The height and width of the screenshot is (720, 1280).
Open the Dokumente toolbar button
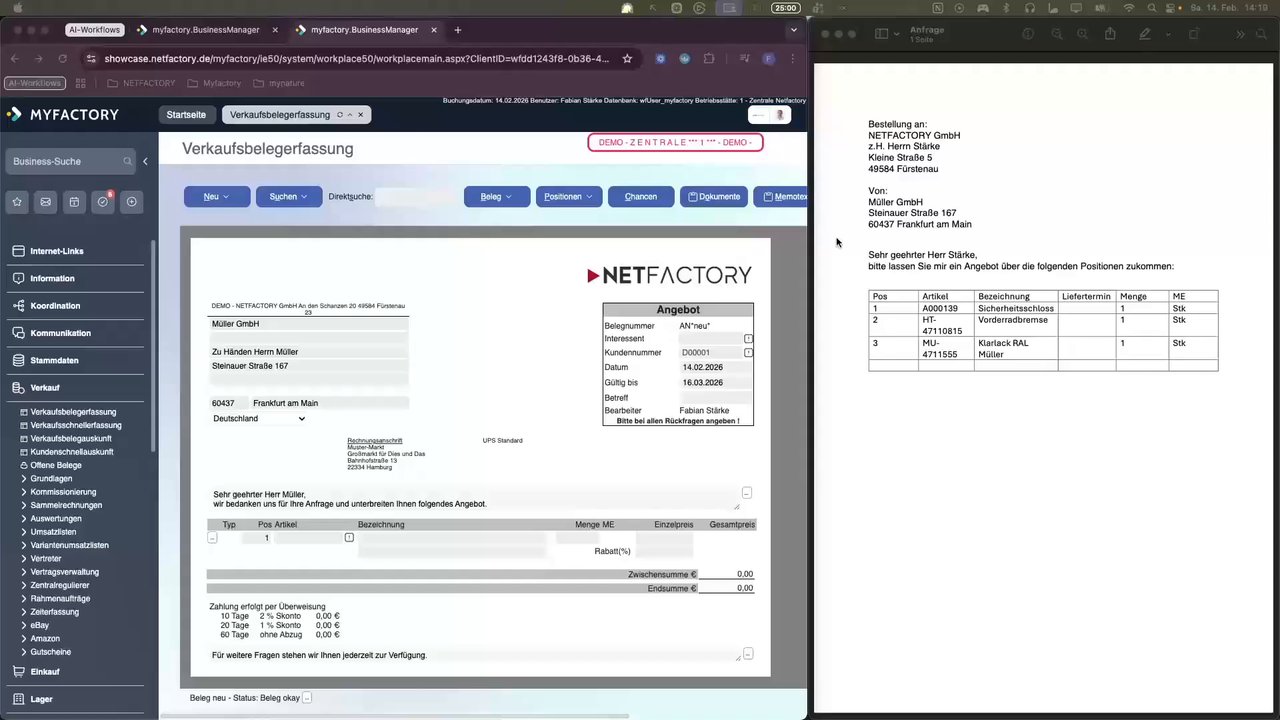click(x=713, y=196)
